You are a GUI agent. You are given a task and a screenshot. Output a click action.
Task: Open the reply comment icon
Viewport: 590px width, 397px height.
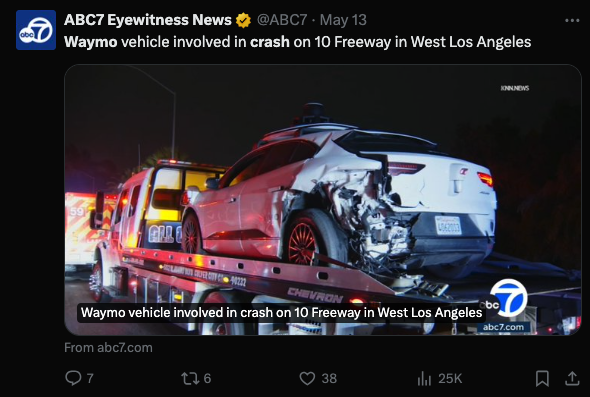(x=73, y=378)
